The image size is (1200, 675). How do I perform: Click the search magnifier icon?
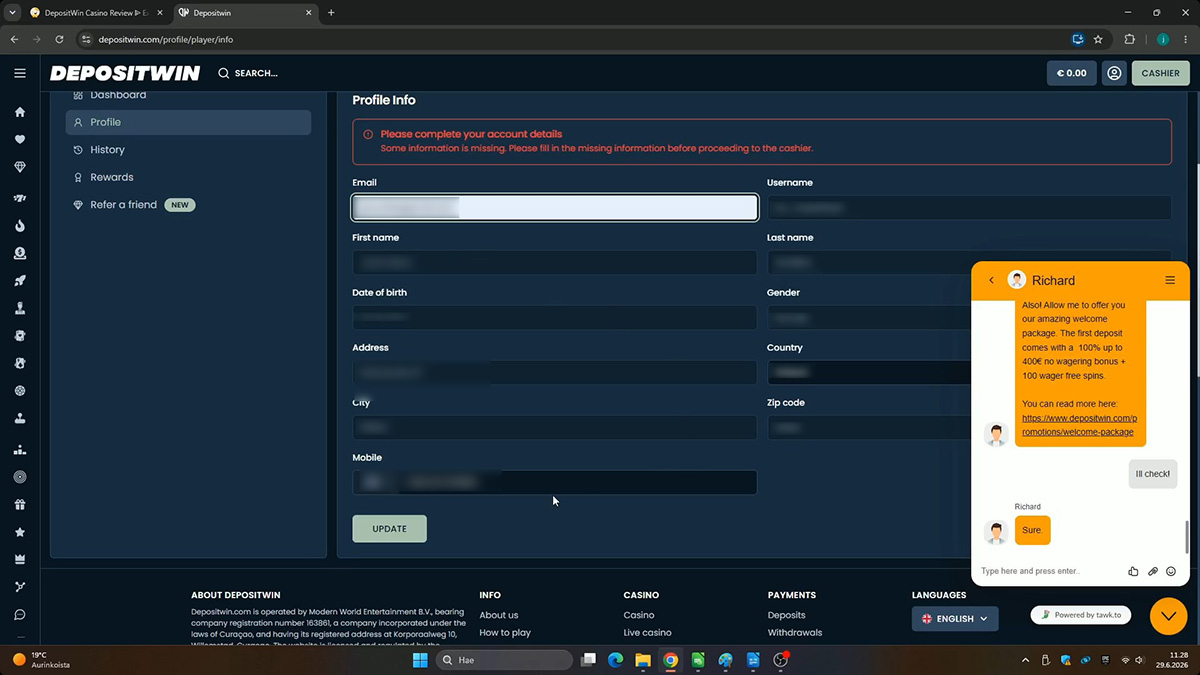[x=223, y=73]
